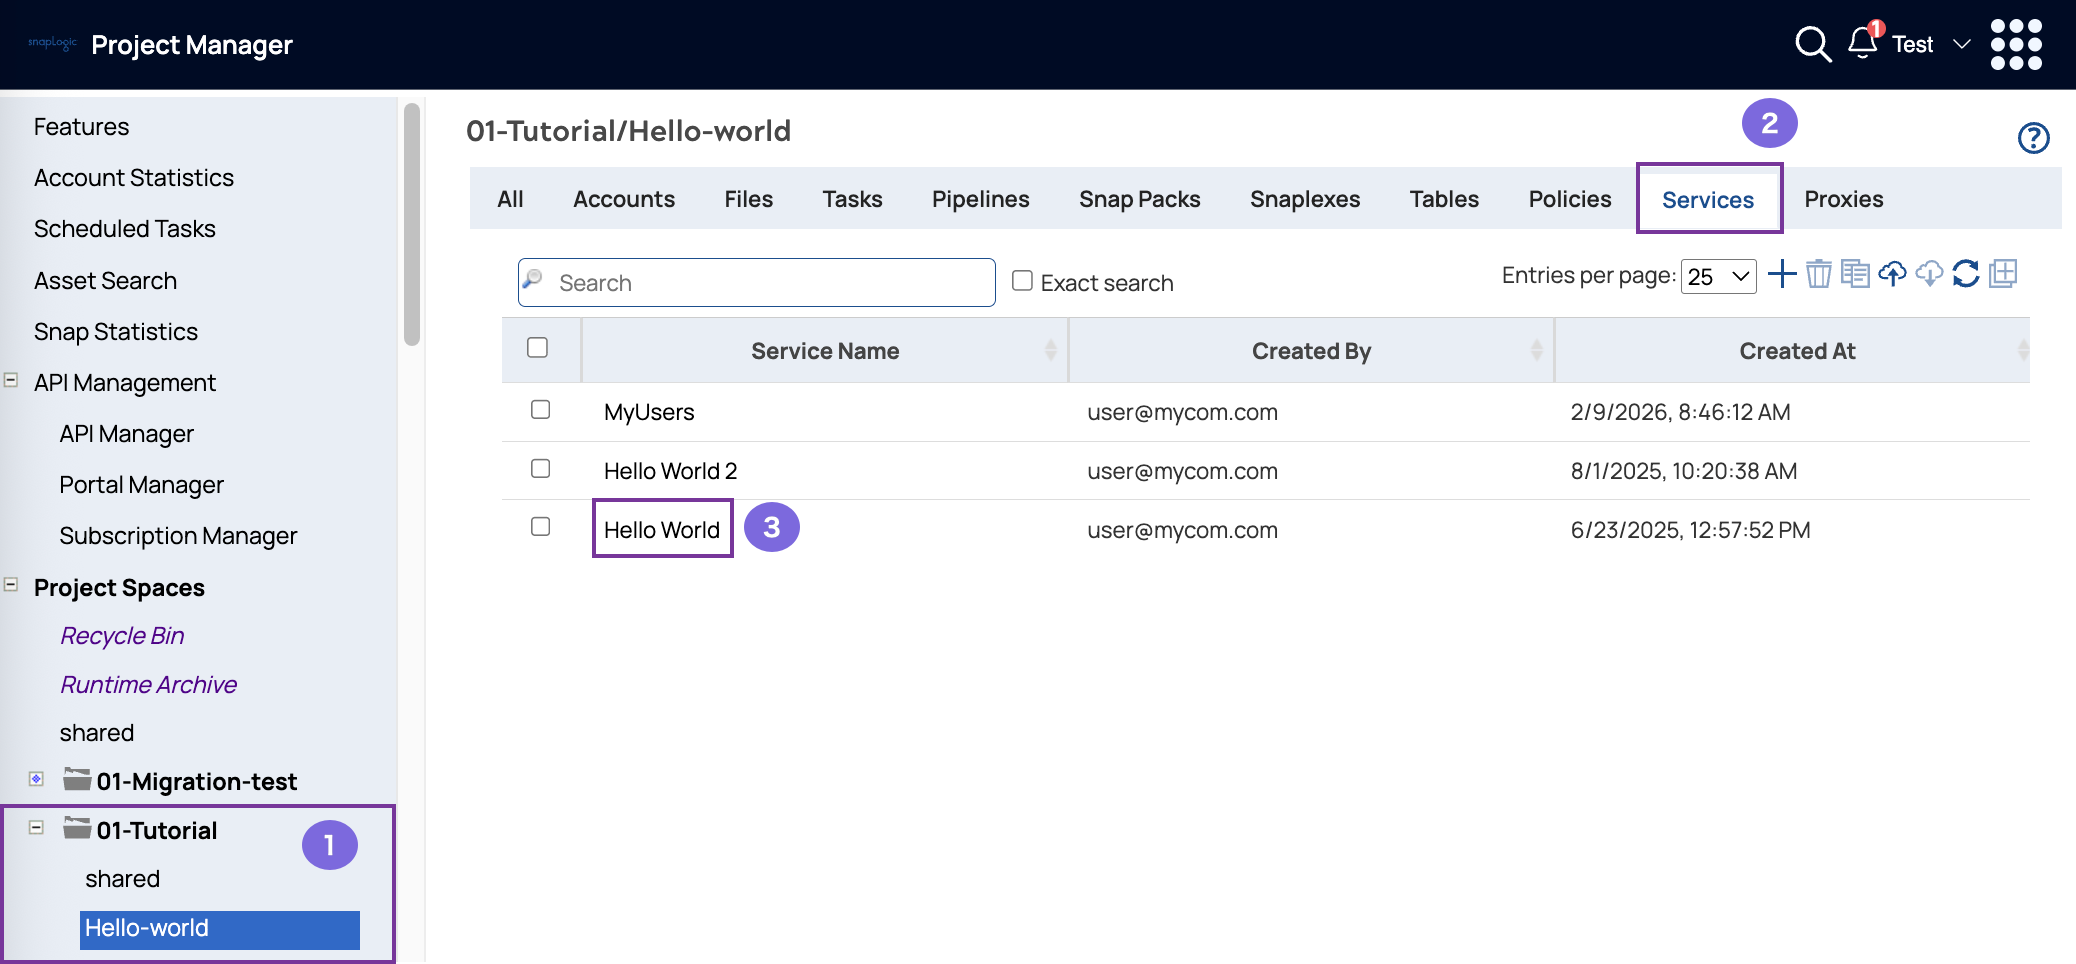Image resolution: width=2076 pixels, height=964 pixels.
Task: Open the global search magnifier icon
Action: 1813,44
